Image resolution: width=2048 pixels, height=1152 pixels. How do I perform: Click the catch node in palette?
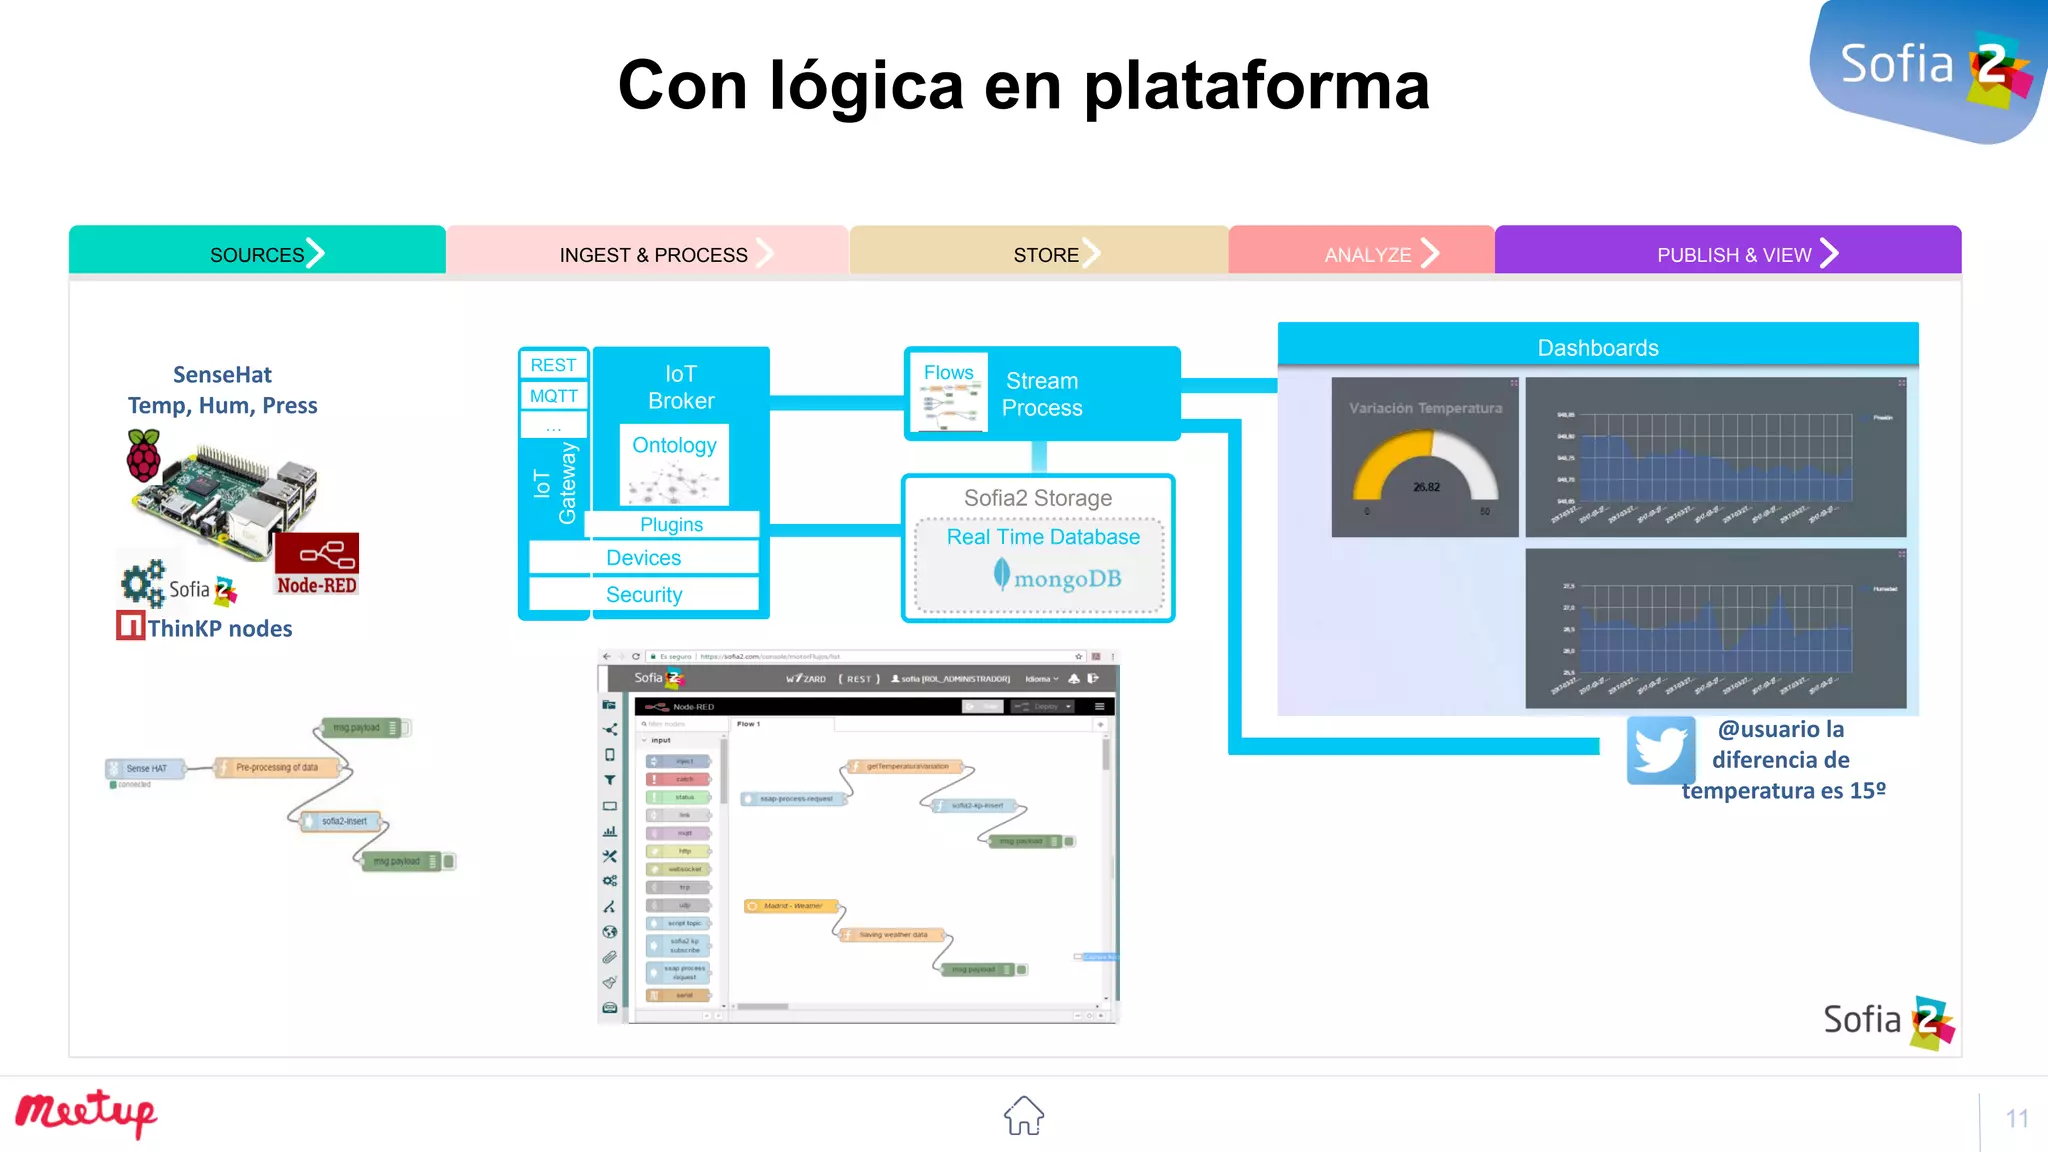[x=679, y=779]
